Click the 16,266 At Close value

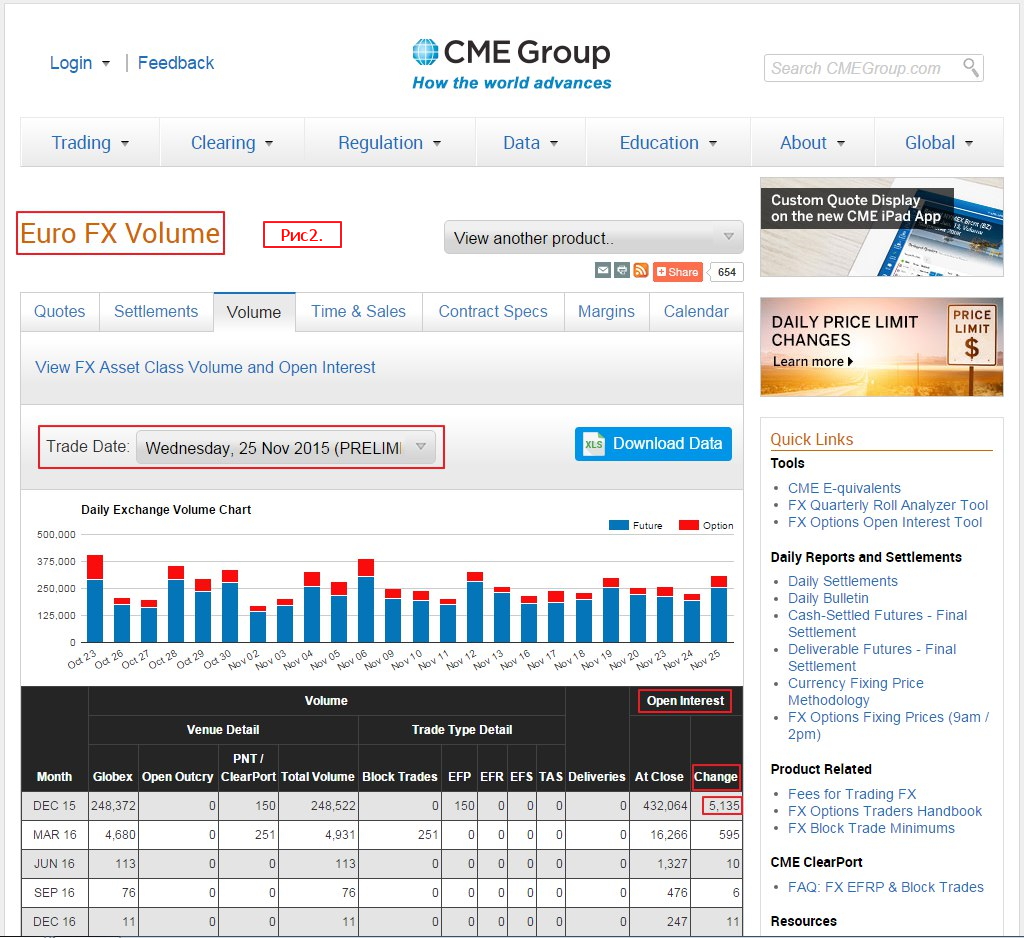click(x=669, y=834)
